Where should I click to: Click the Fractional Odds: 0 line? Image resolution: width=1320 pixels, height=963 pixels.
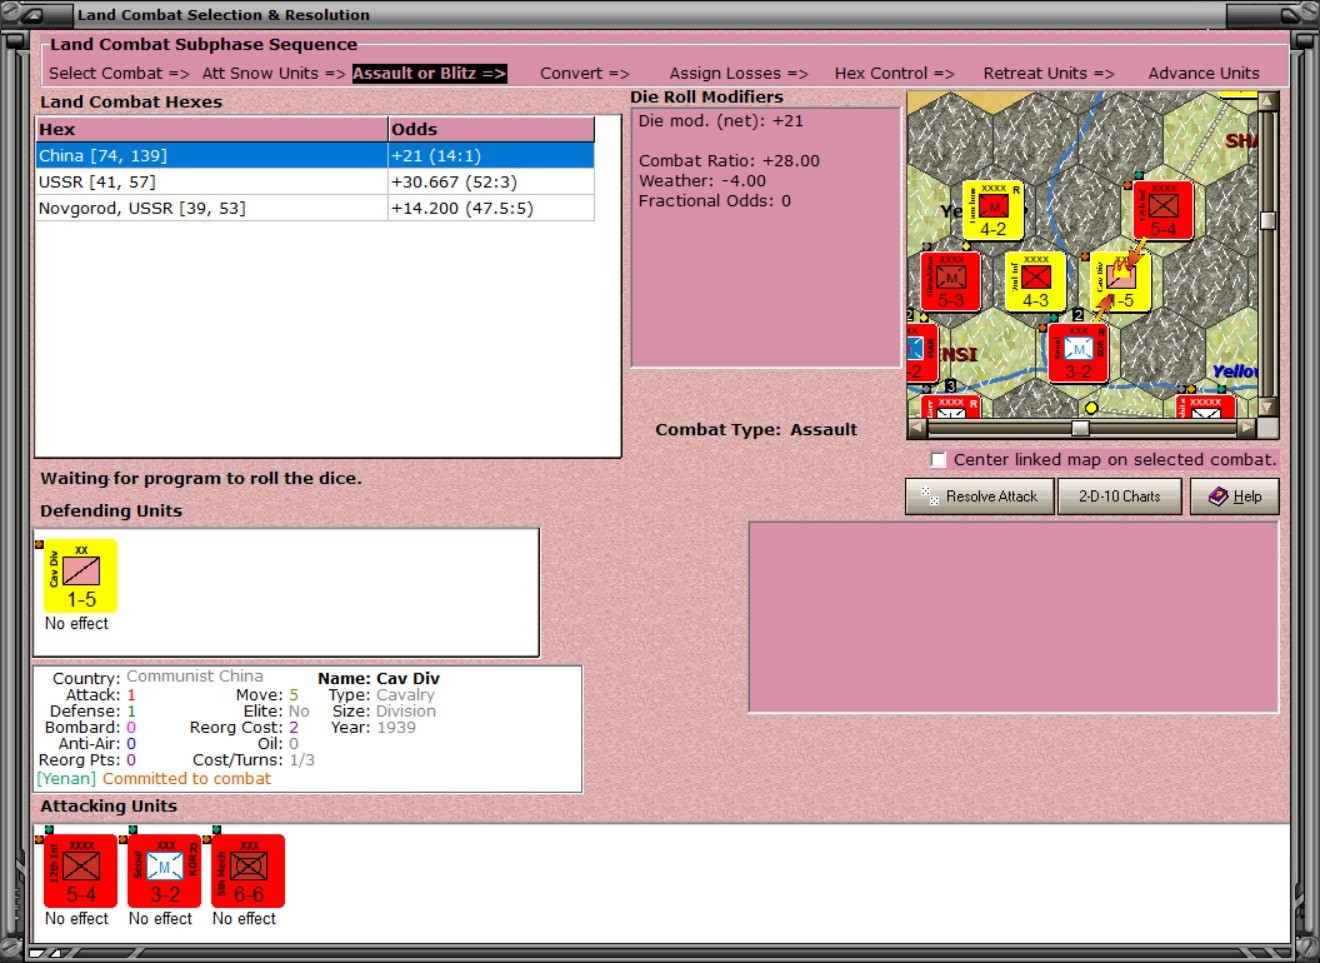pyautogui.click(x=715, y=201)
